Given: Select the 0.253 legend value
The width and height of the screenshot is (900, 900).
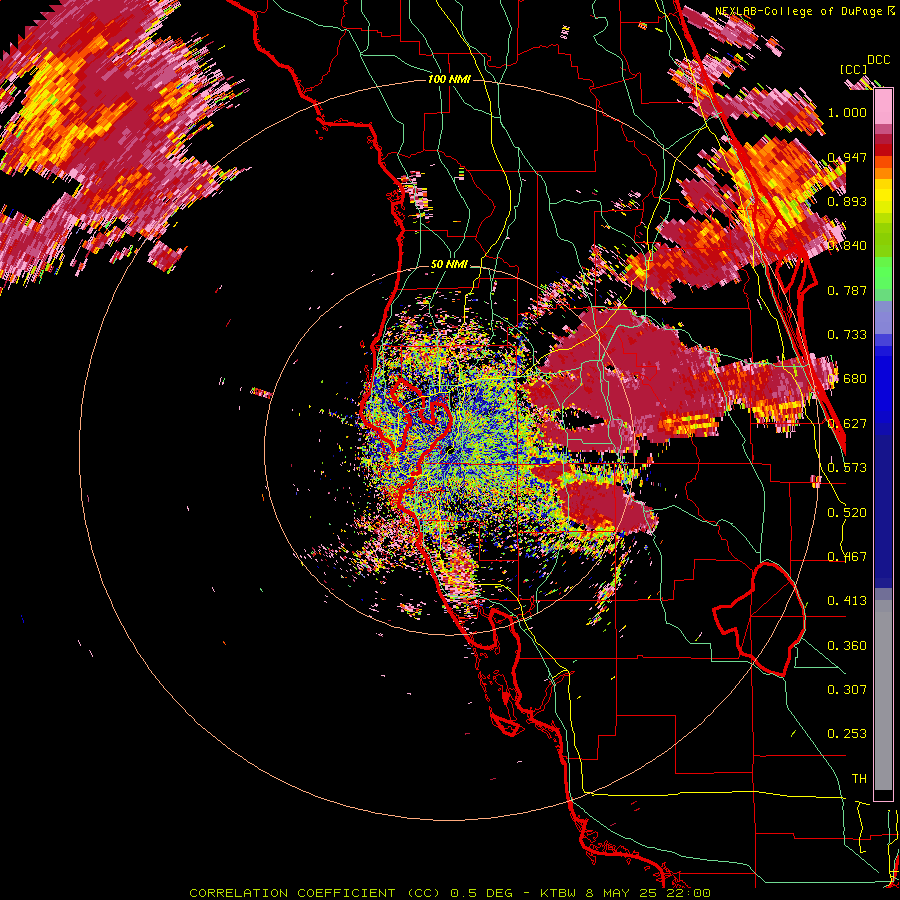Looking at the screenshot, I should [x=847, y=734].
